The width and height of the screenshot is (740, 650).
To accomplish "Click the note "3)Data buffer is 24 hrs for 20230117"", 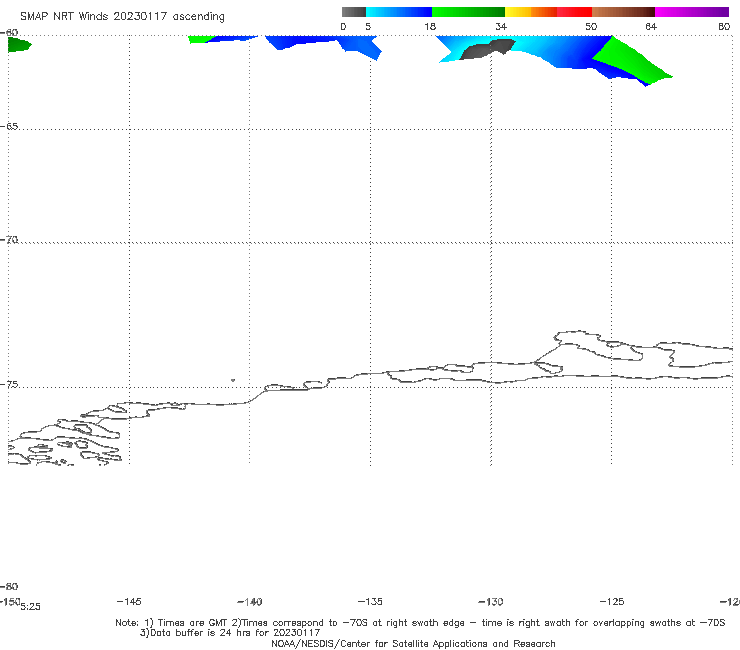I will [x=230, y=633].
